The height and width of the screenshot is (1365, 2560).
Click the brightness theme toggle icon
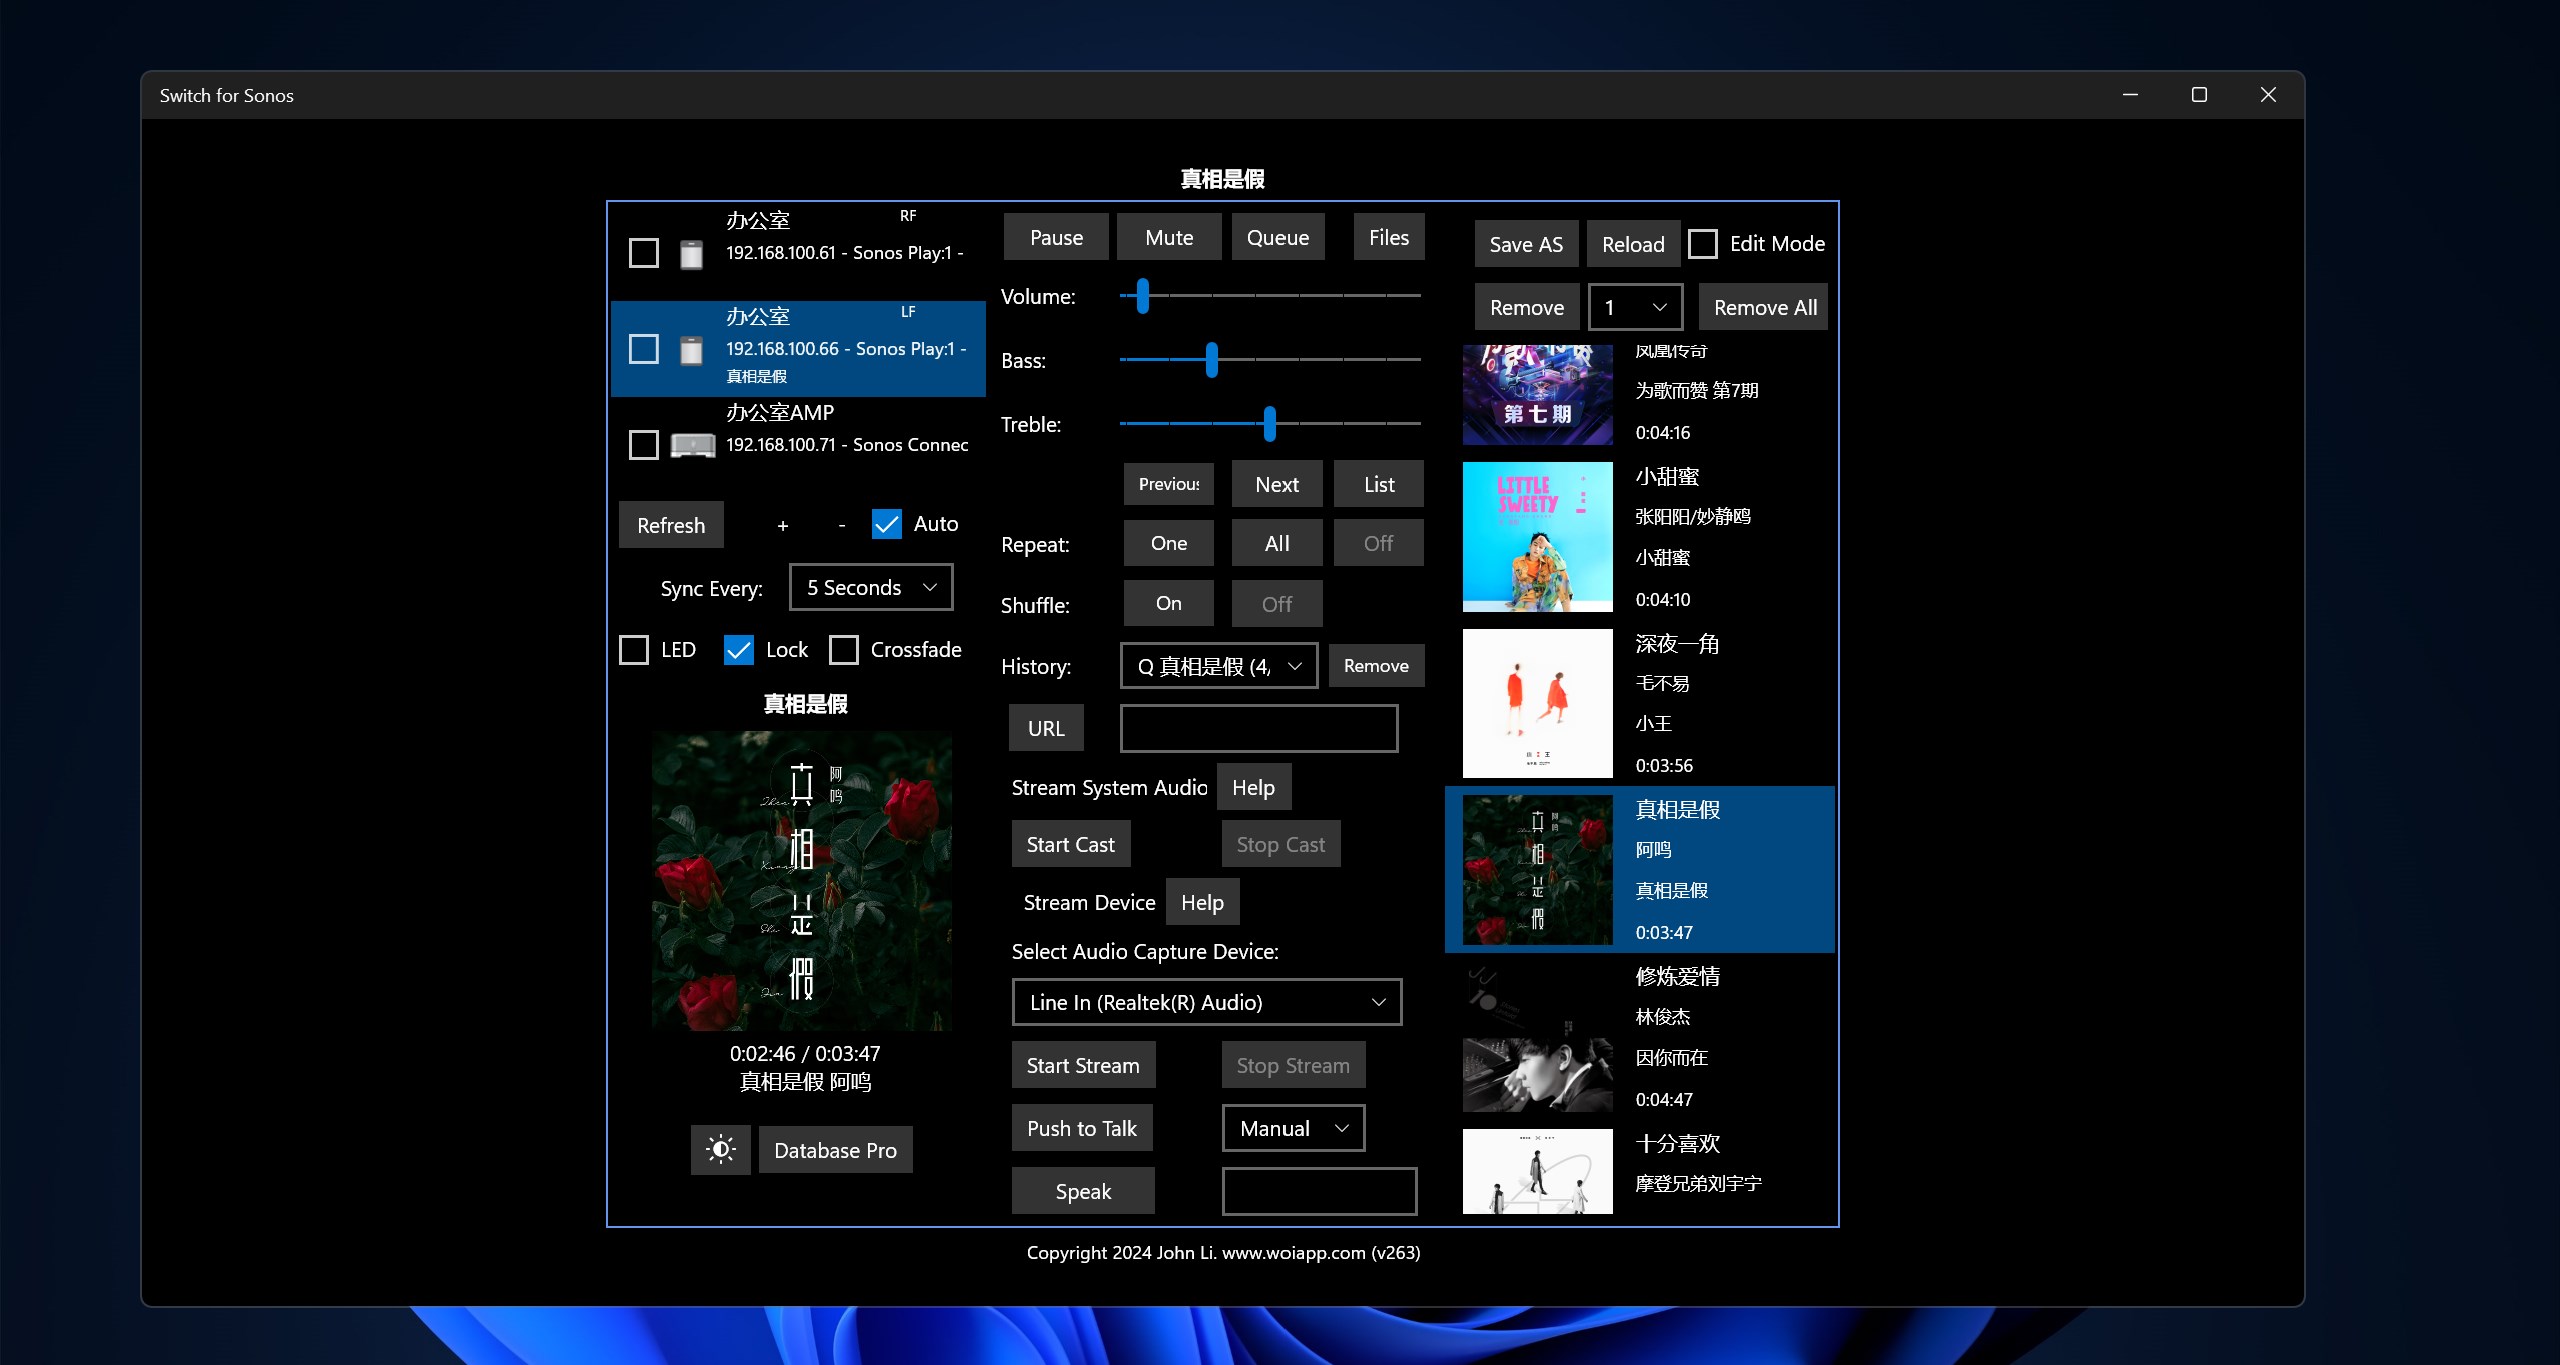720,1149
